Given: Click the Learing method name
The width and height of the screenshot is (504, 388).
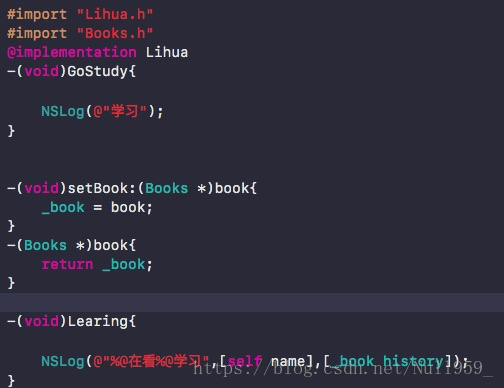Looking at the screenshot, I should click(97, 321).
